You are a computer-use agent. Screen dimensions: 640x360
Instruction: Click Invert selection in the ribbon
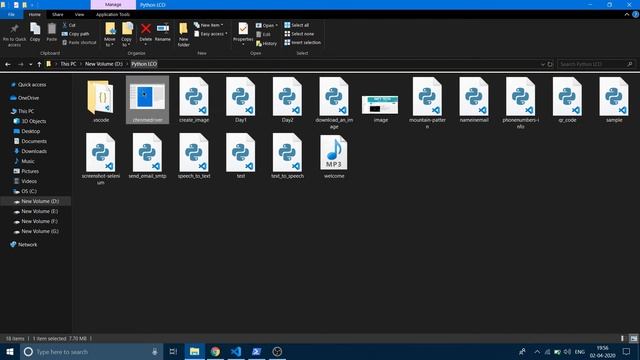302,42
